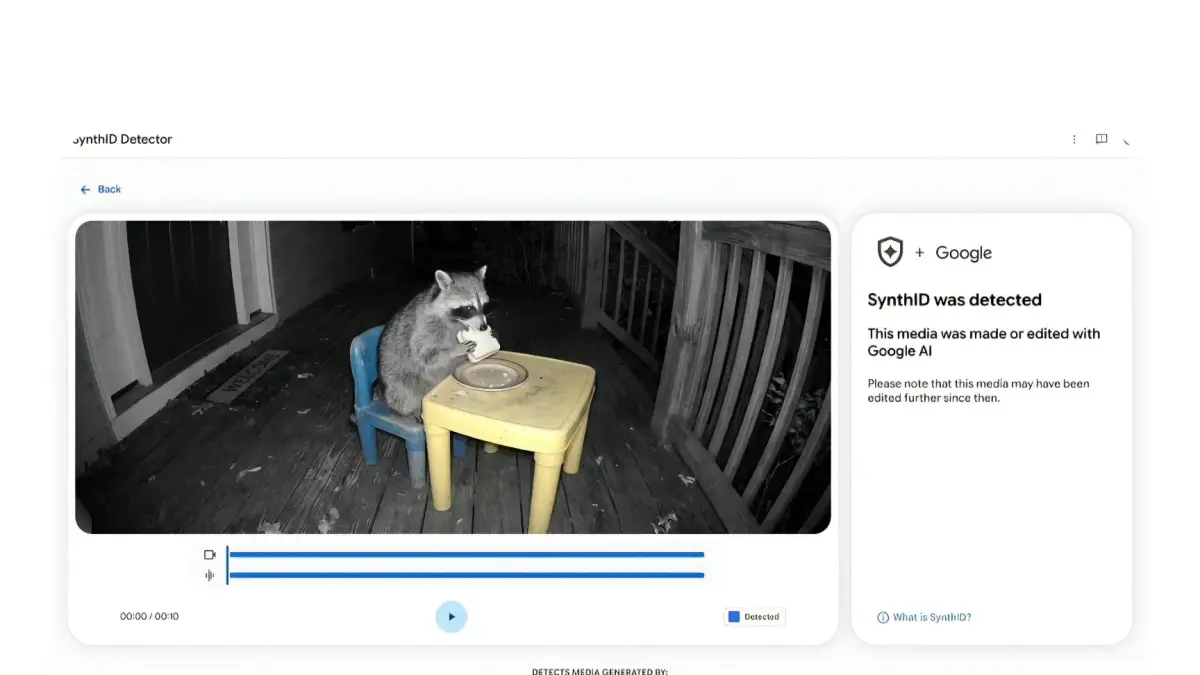This screenshot has width=1200, height=675.
Task: Open the What is SynthID? link
Action: pyautogui.click(x=932, y=617)
